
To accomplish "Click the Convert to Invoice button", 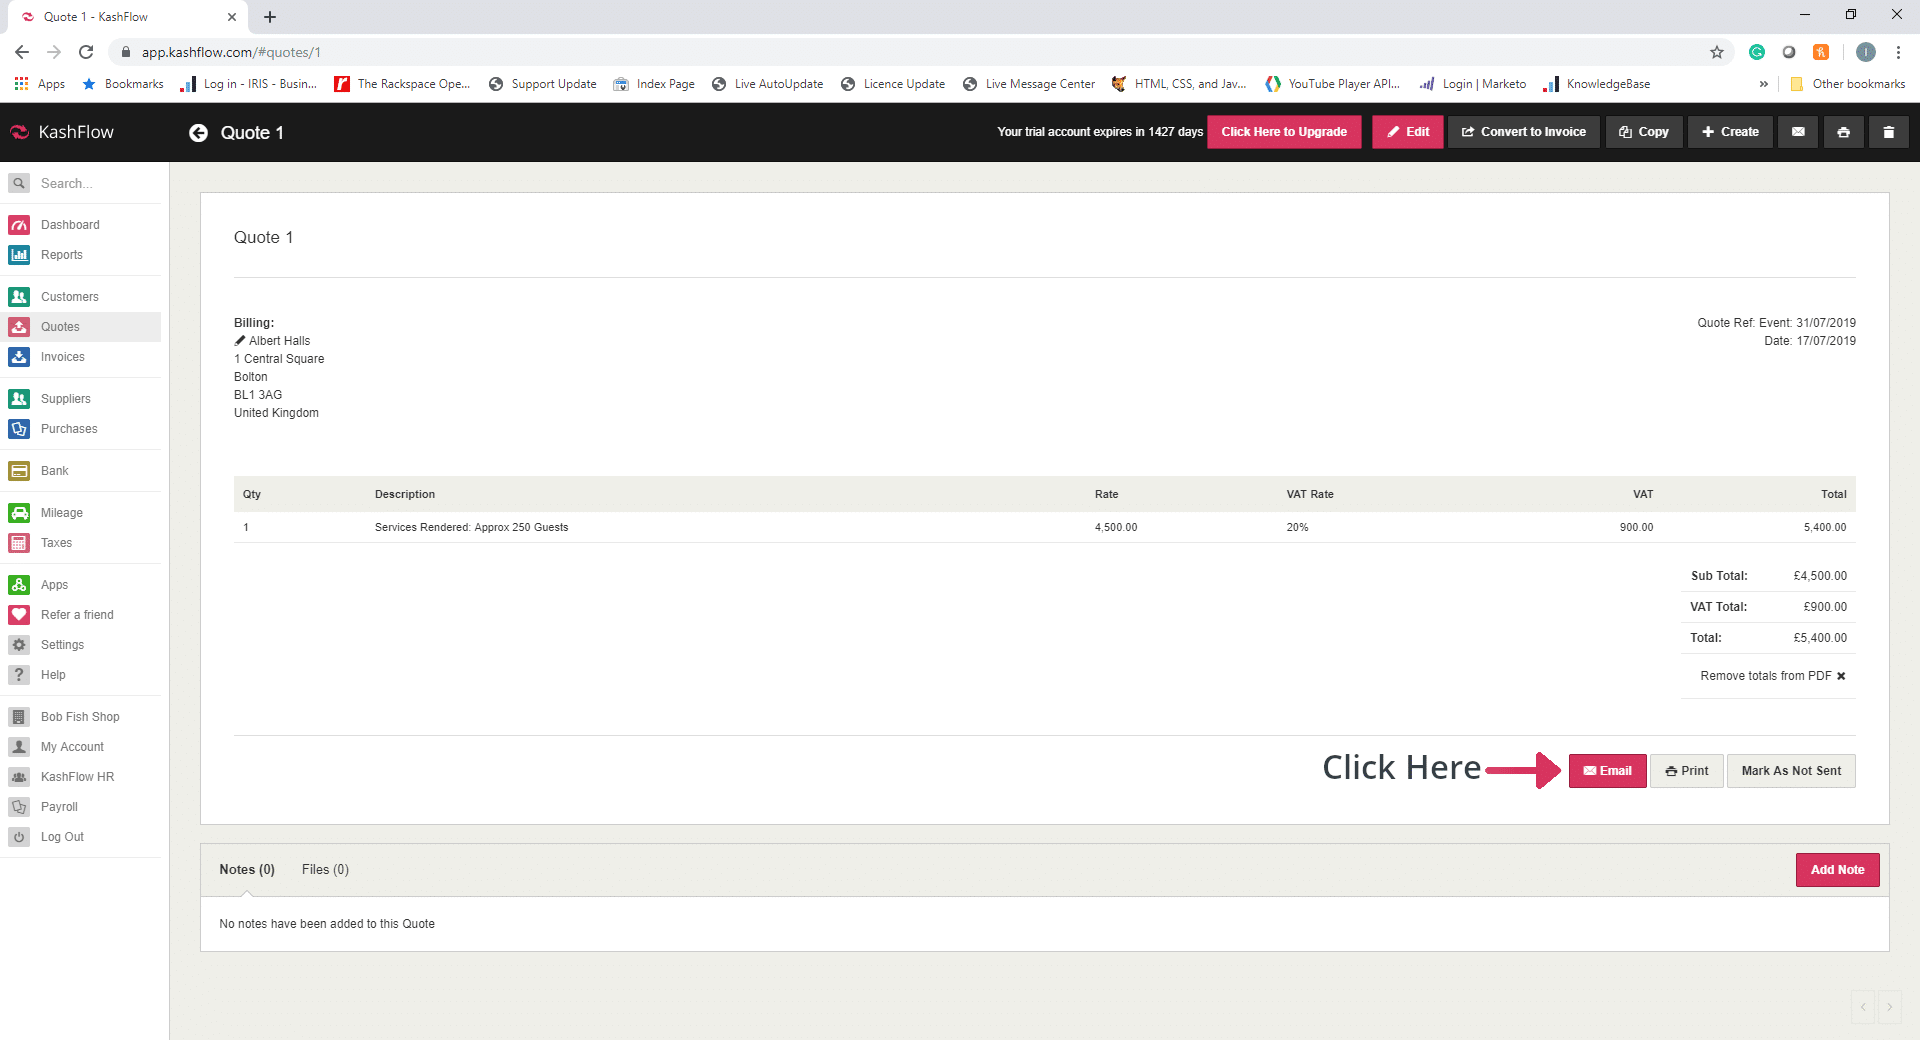I will 1523,132.
